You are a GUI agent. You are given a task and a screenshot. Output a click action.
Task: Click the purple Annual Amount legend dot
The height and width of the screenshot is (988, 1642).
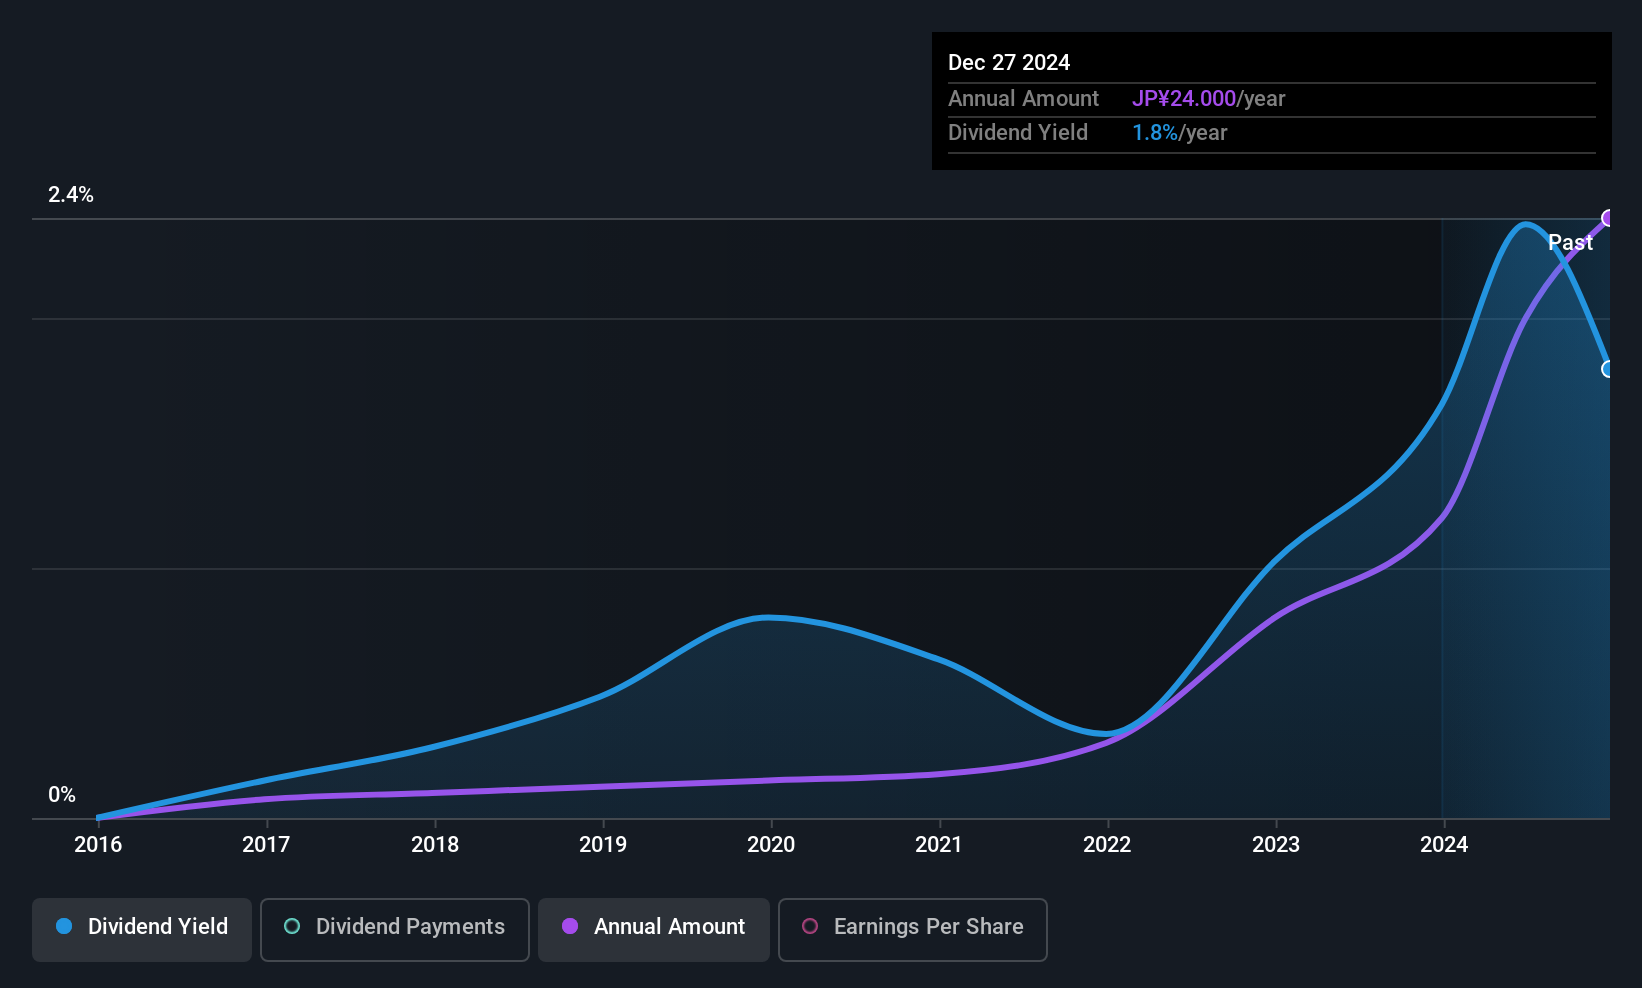pos(570,926)
